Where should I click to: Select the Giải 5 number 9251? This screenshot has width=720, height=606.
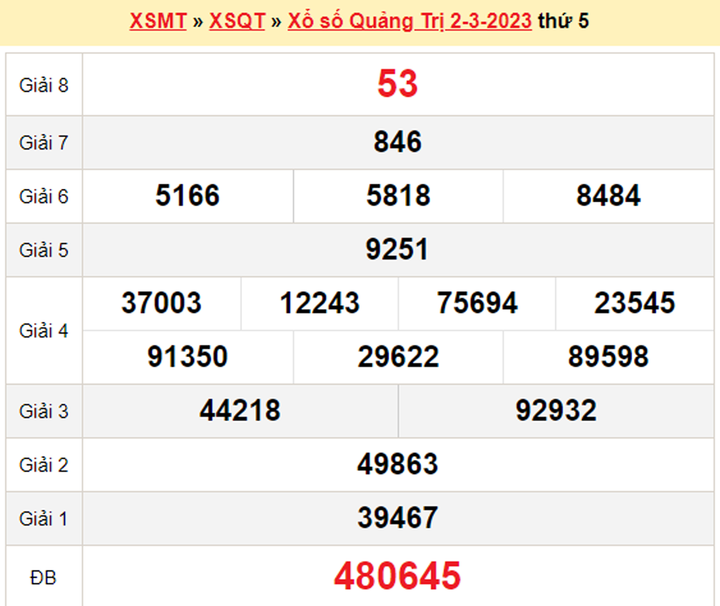click(398, 249)
